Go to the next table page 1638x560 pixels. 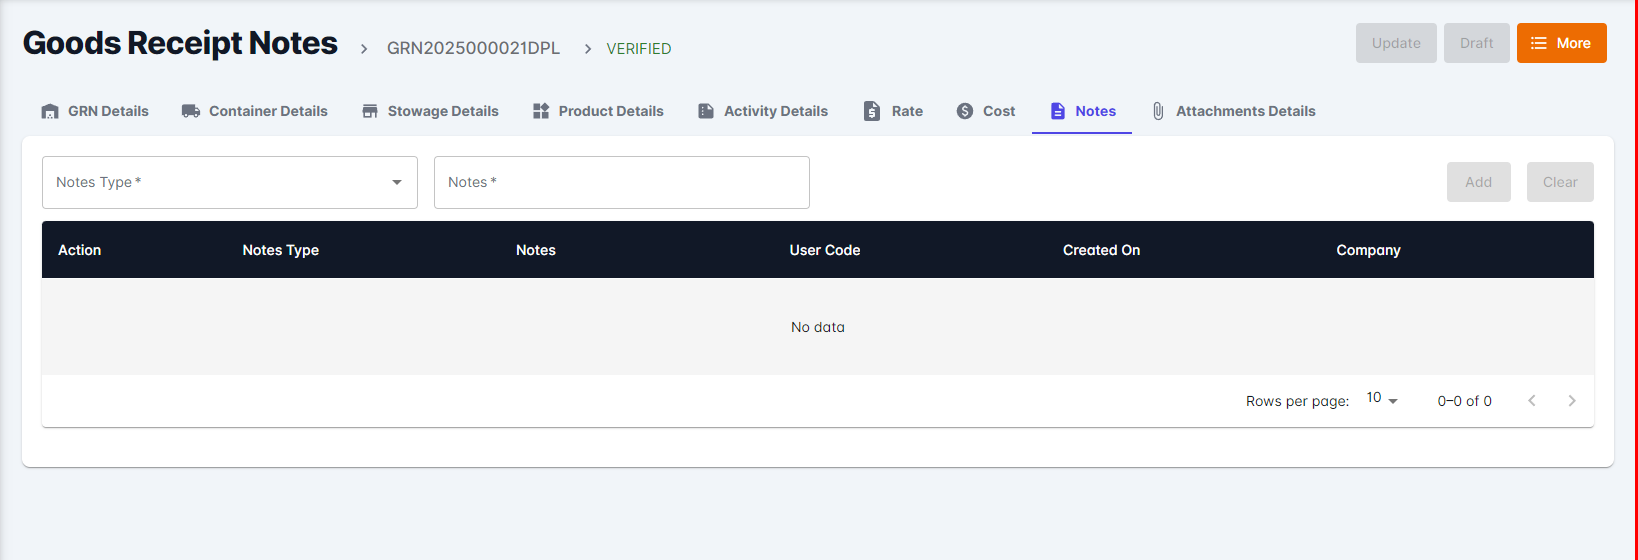[x=1572, y=400]
